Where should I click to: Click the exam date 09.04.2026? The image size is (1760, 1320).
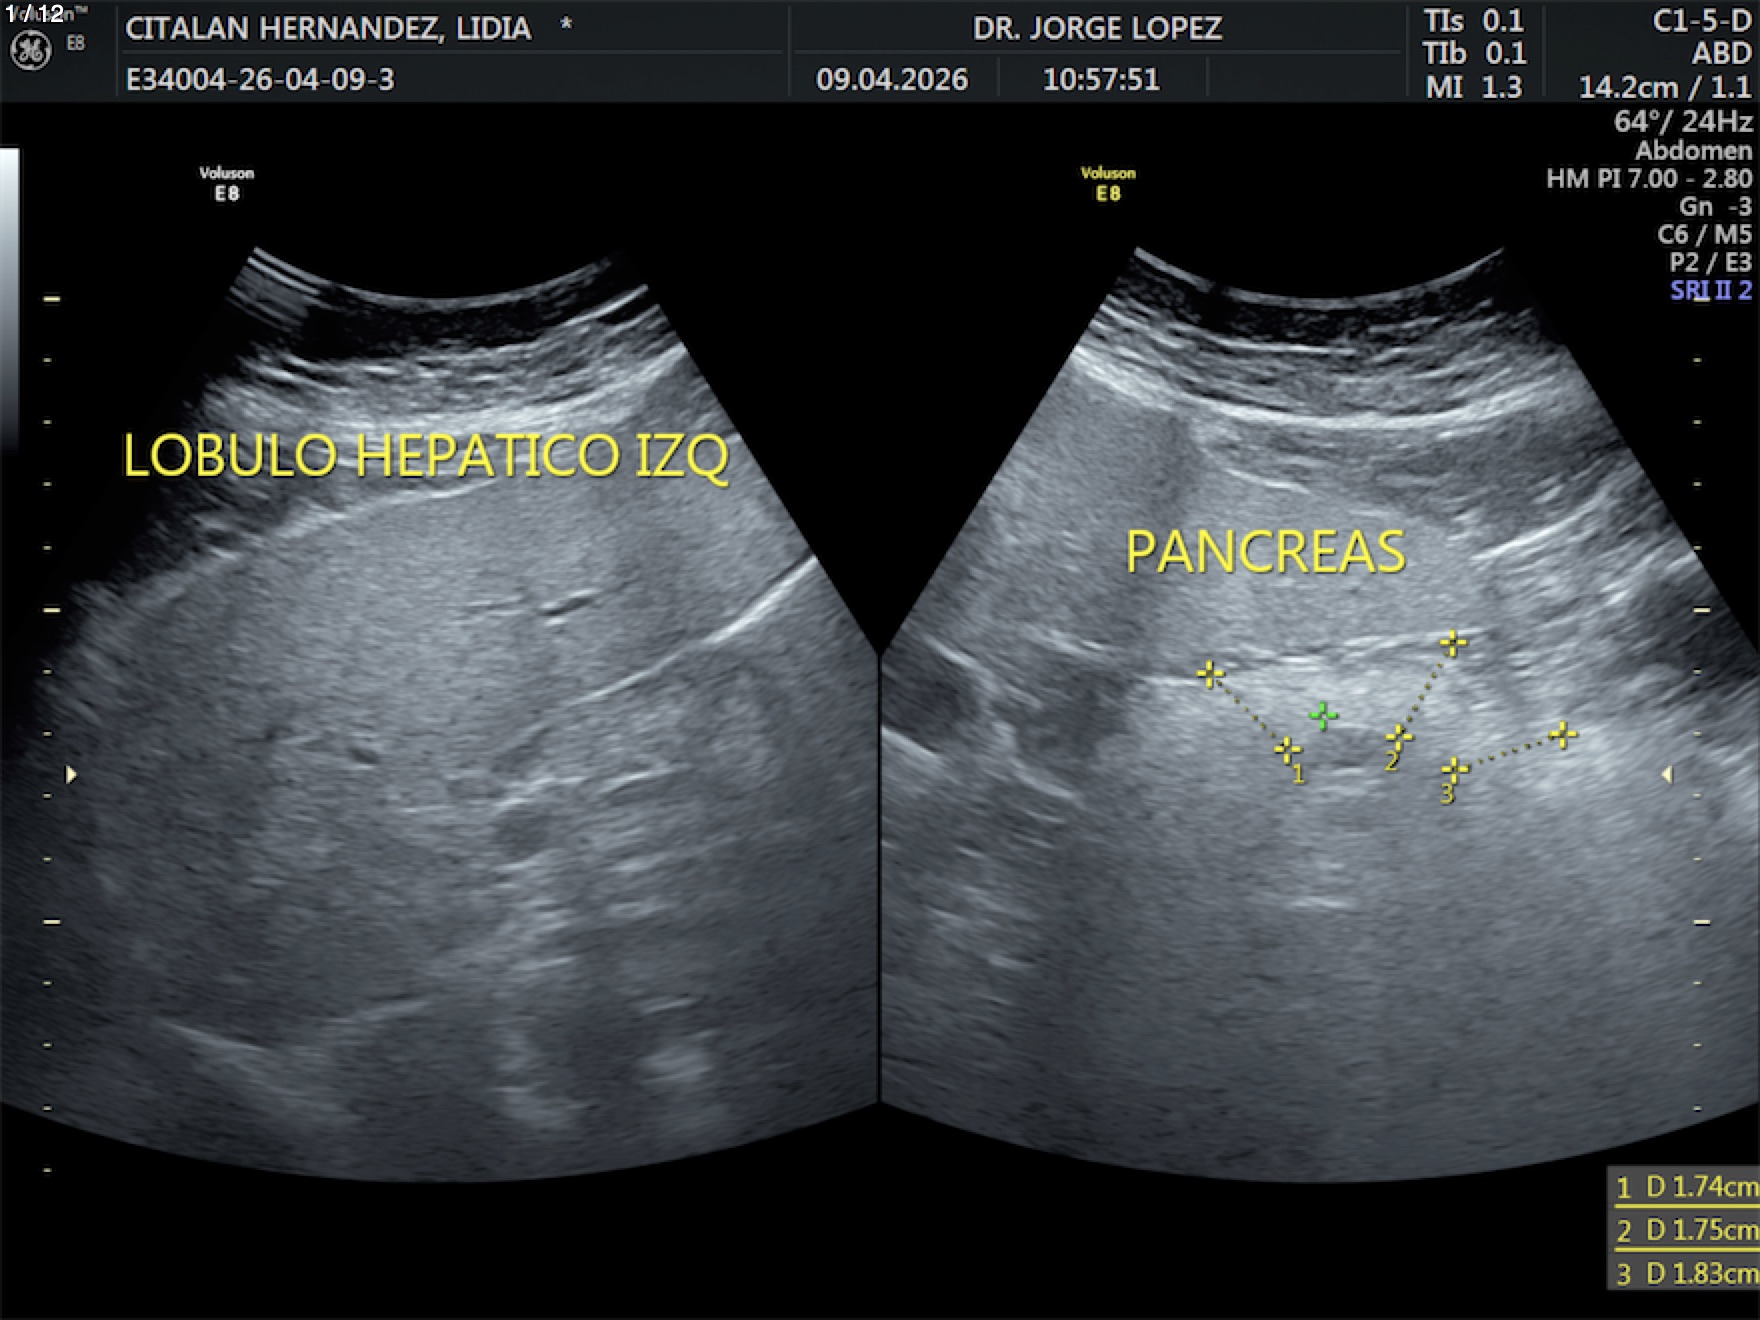pyautogui.click(x=892, y=79)
